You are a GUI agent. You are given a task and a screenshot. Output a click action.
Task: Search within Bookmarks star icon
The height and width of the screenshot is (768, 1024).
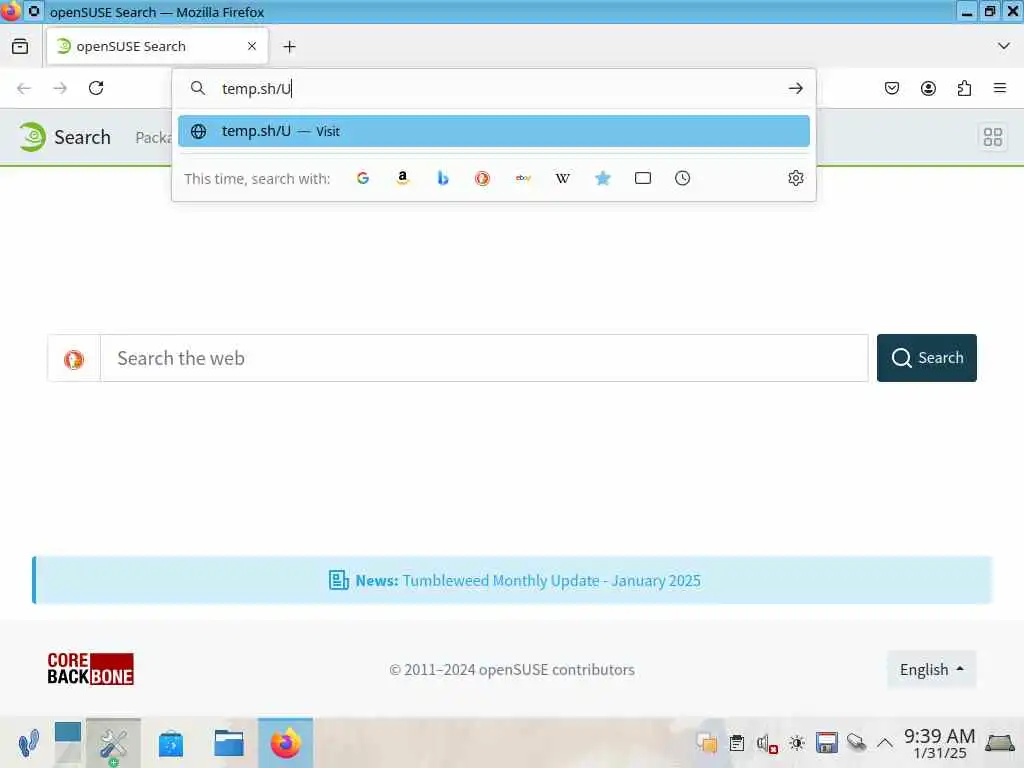coord(603,178)
